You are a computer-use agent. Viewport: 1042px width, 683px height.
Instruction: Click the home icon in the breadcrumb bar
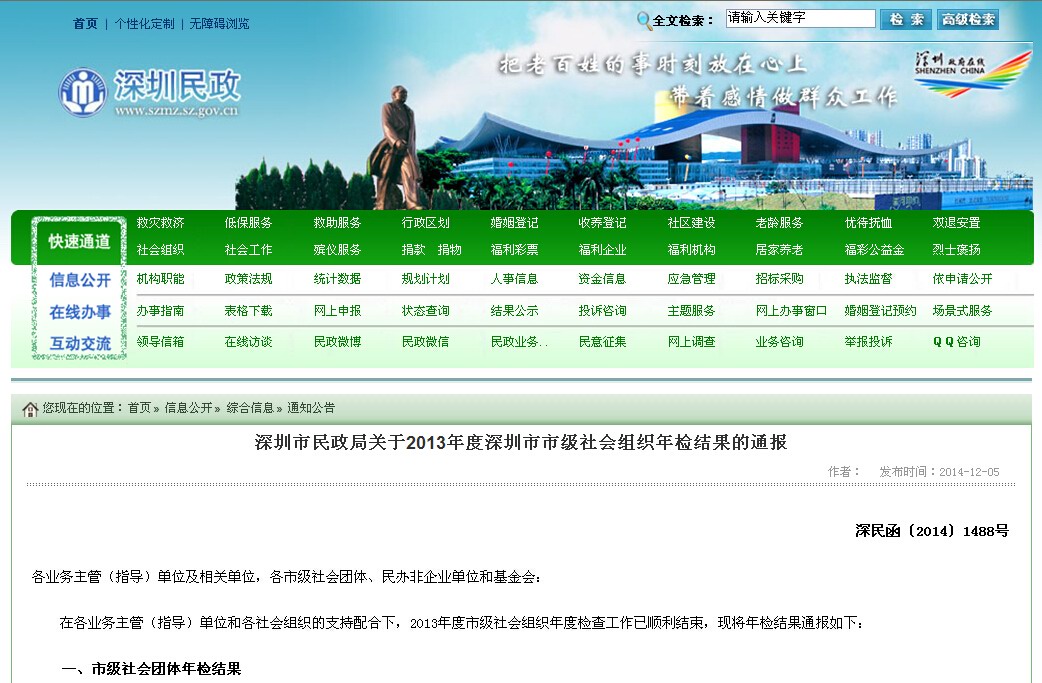tap(30, 409)
